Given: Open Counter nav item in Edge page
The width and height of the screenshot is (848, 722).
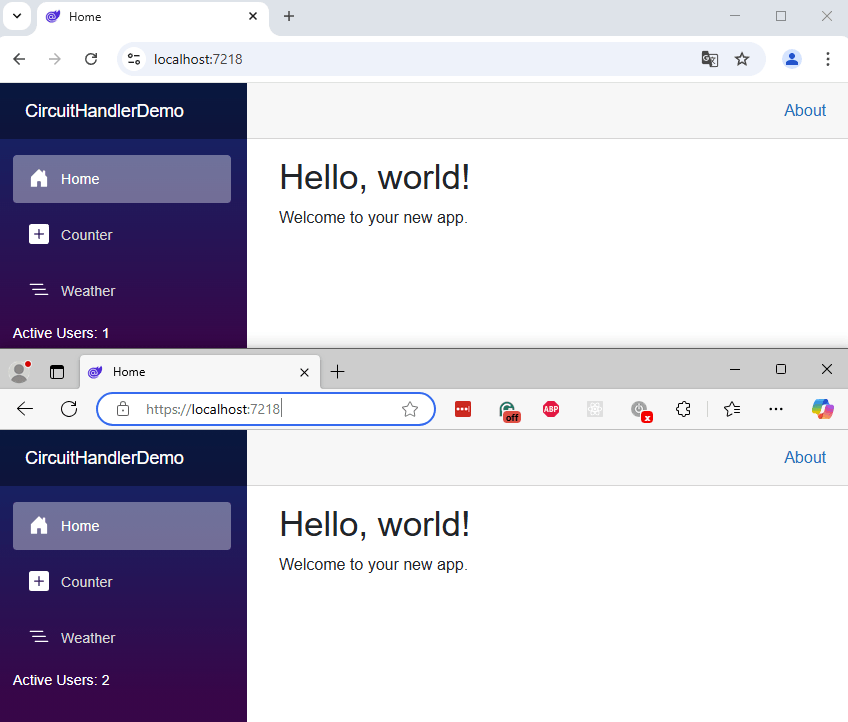Looking at the screenshot, I should 122,582.
